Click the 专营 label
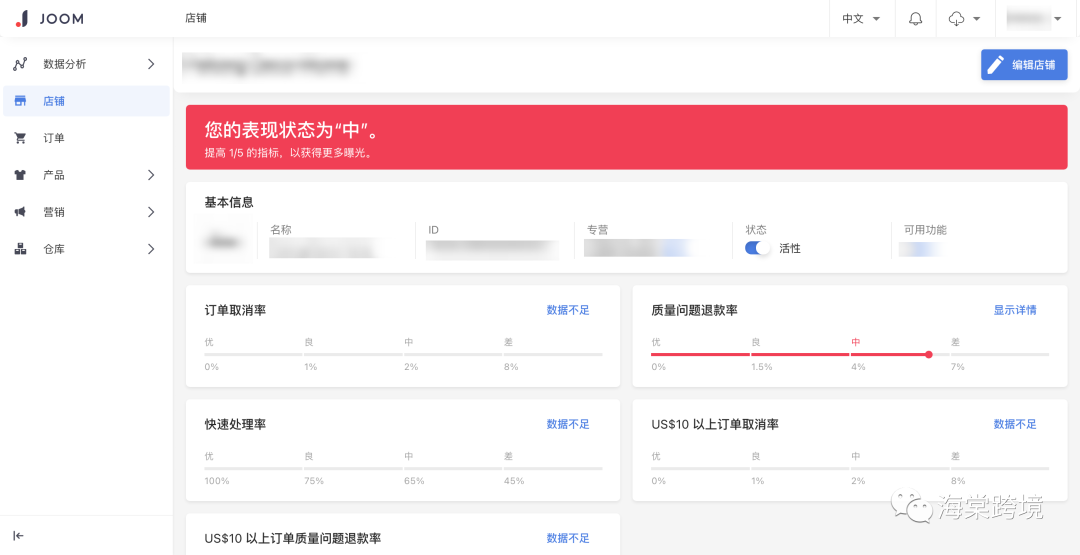The width and height of the screenshot is (1080, 555). (x=597, y=230)
